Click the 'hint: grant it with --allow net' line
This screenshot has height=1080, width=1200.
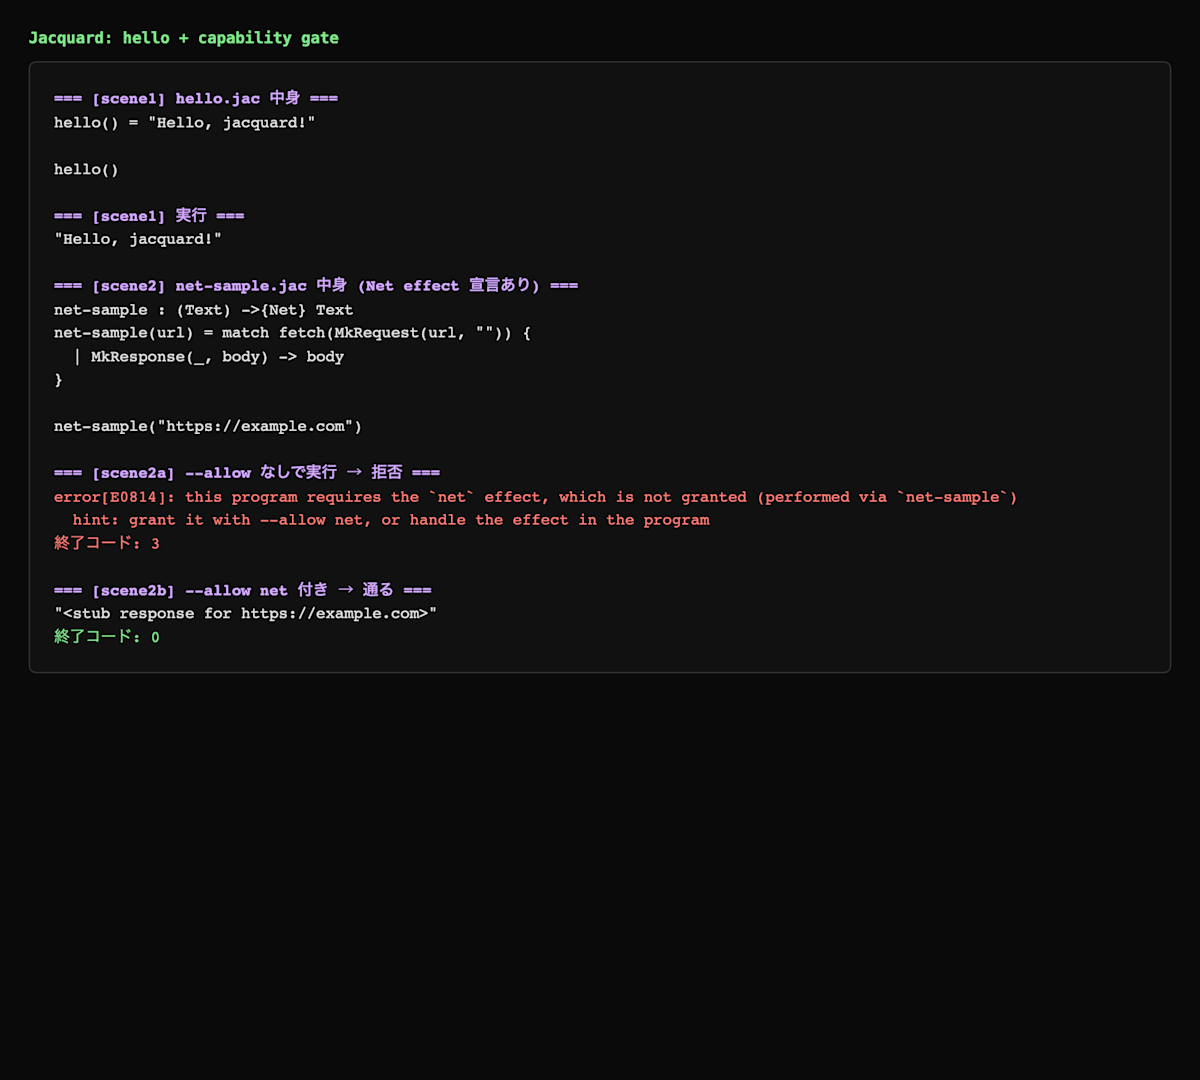point(391,519)
